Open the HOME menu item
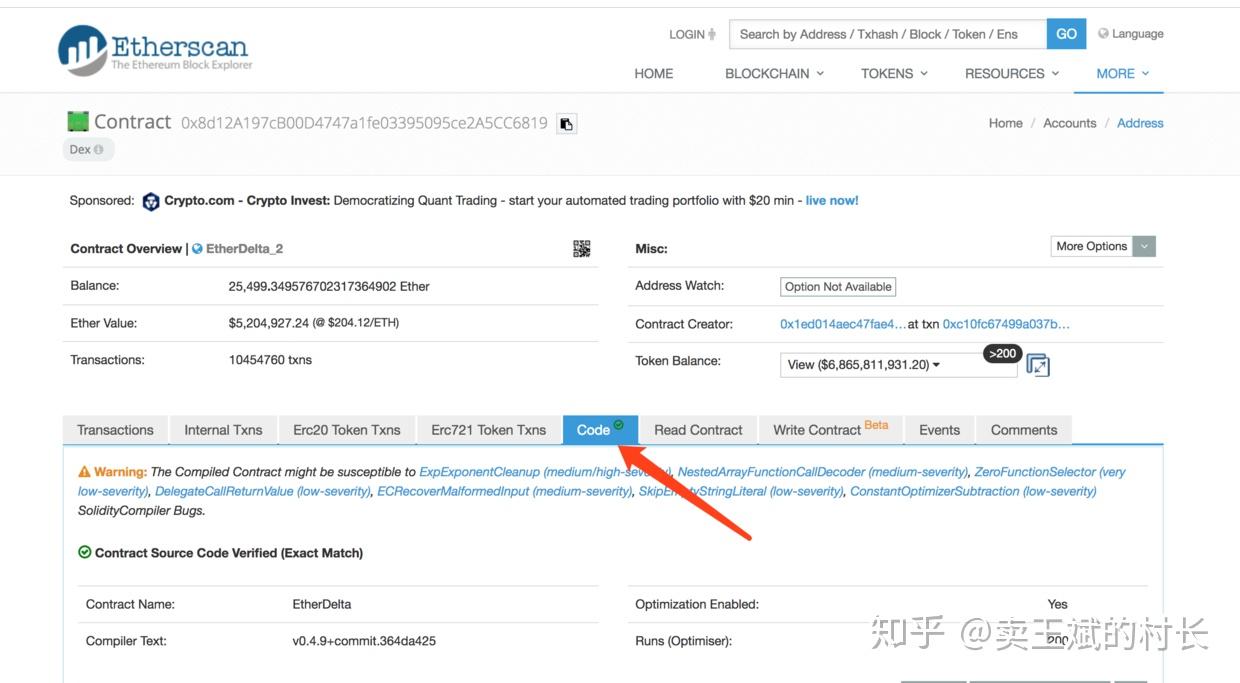 [654, 74]
